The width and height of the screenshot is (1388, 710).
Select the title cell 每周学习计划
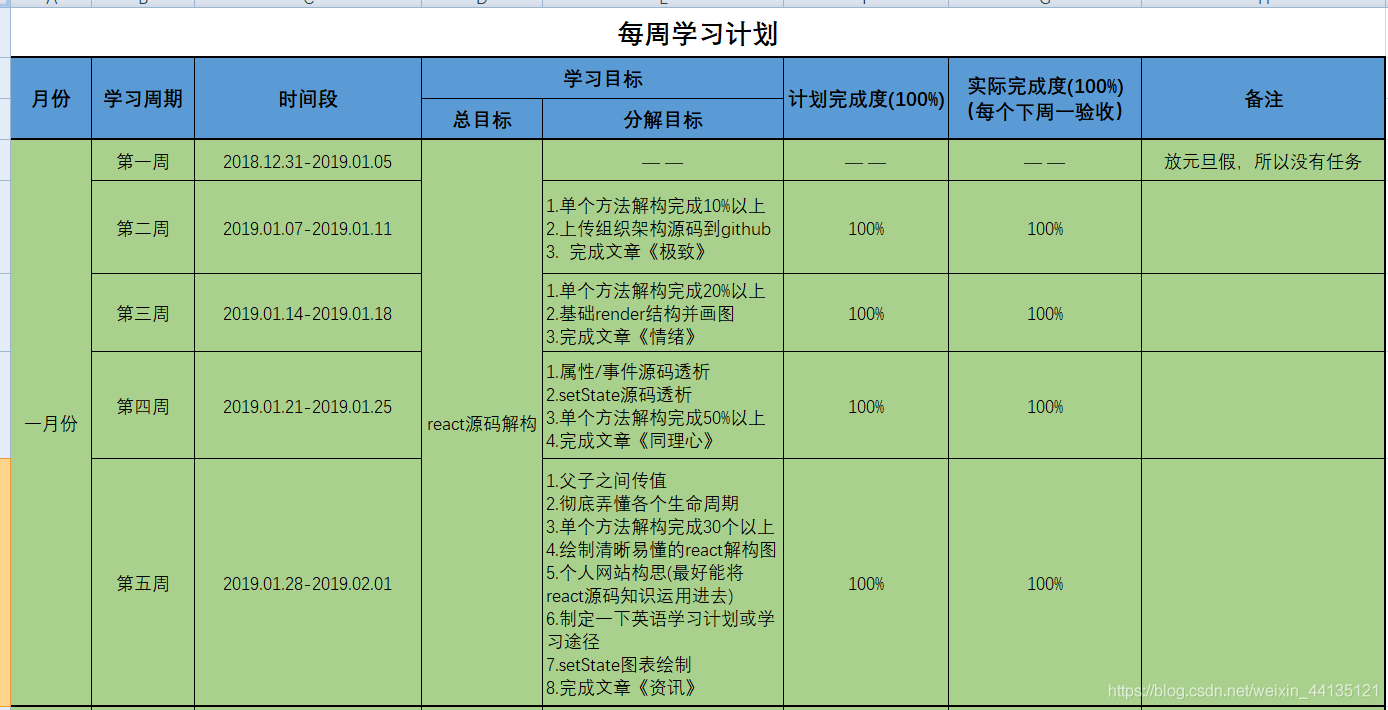point(698,33)
